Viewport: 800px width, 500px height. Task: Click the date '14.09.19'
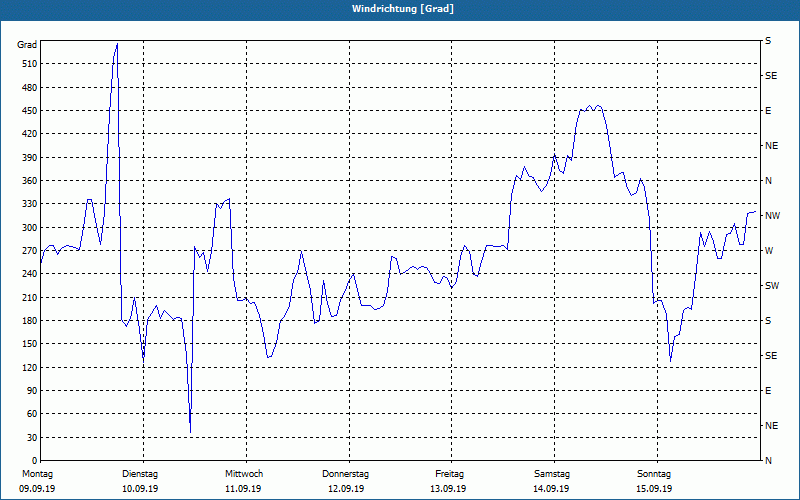tap(551, 489)
